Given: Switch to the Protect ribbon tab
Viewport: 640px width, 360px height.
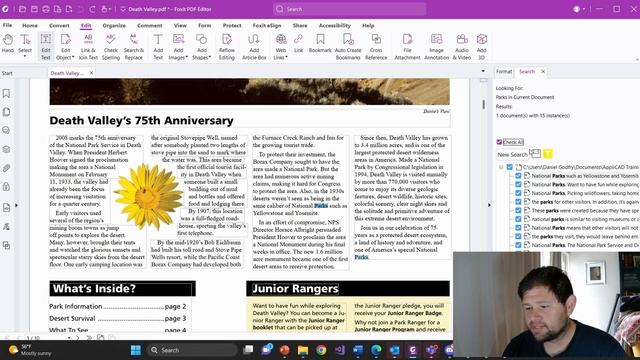Looking at the screenshot, I should click(x=232, y=25).
